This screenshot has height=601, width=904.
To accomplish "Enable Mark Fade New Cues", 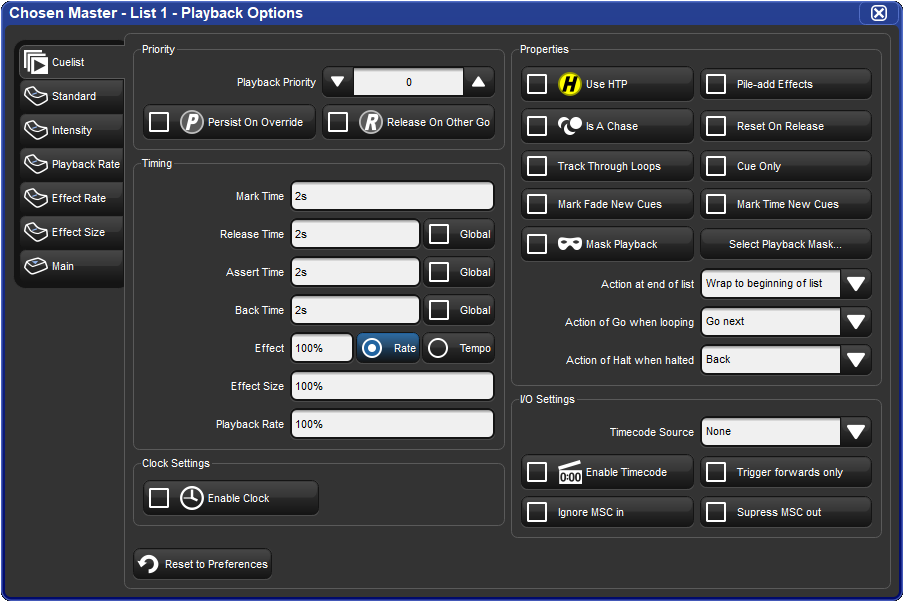I will coord(537,204).
